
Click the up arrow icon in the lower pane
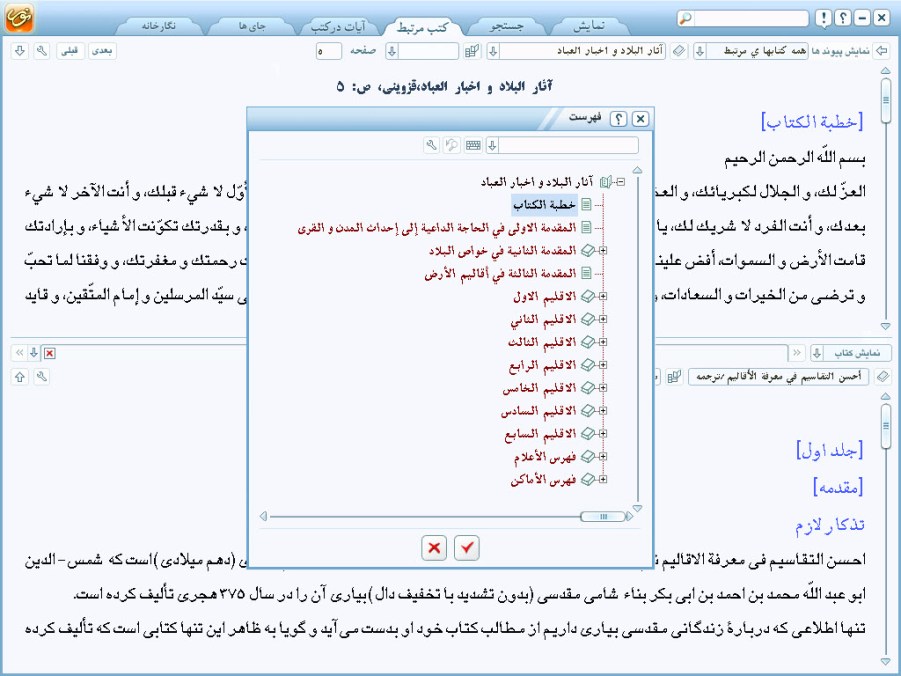(x=20, y=377)
